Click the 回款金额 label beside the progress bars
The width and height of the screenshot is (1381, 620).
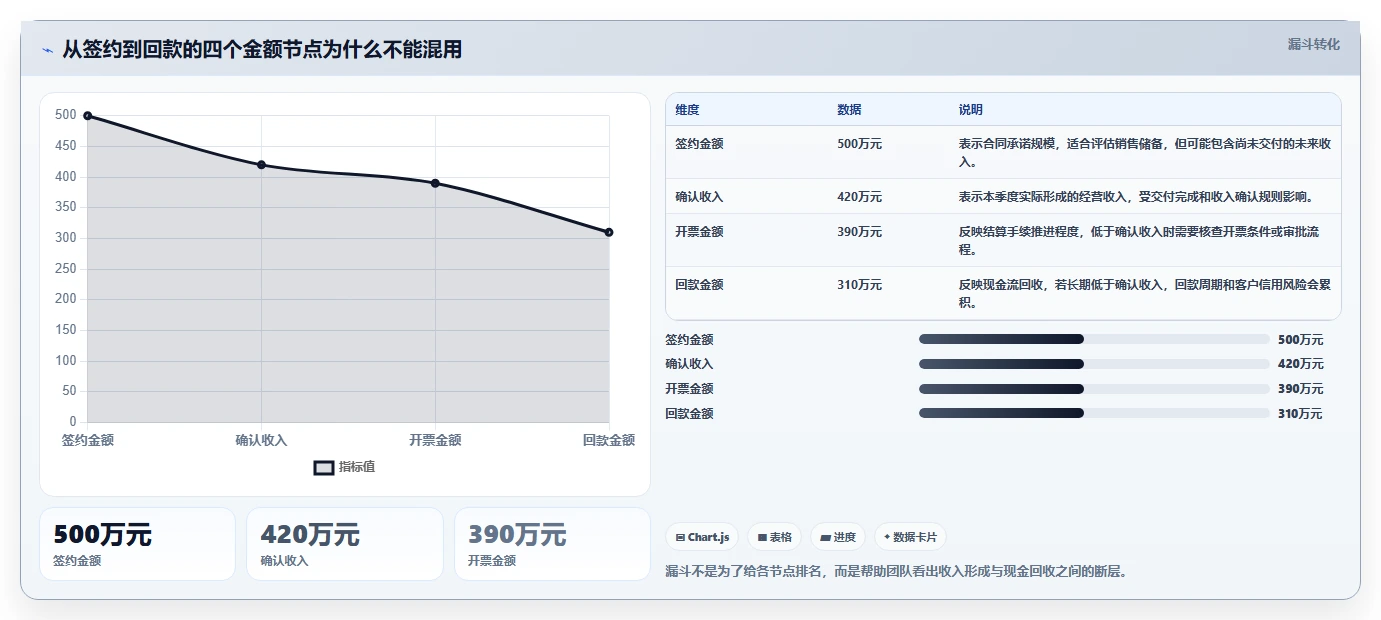[689, 414]
